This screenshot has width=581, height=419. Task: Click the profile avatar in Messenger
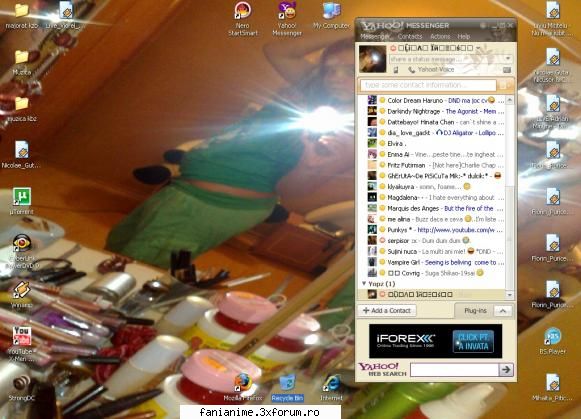(x=372, y=59)
